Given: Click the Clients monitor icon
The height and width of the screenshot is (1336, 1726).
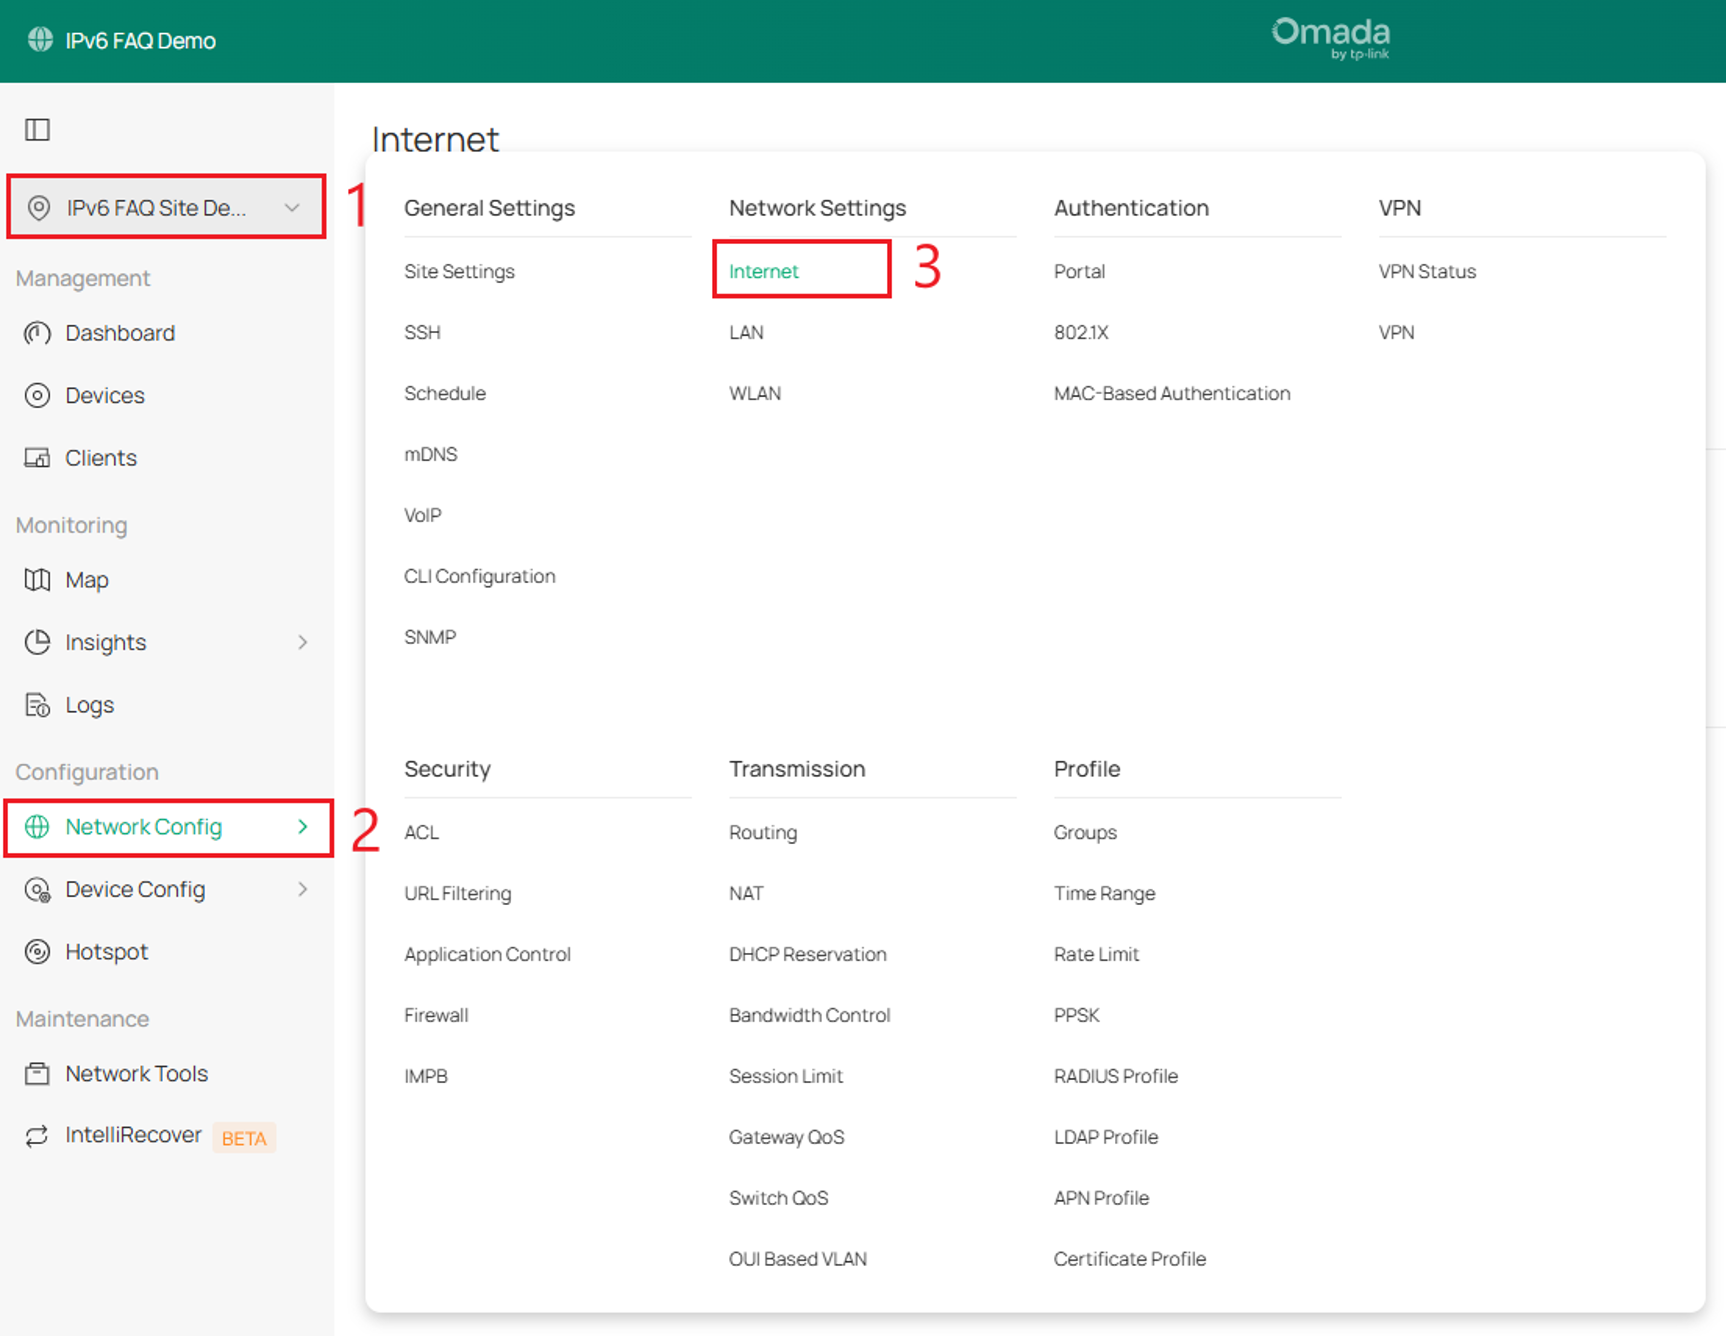Looking at the screenshot, I should point(37,458).
